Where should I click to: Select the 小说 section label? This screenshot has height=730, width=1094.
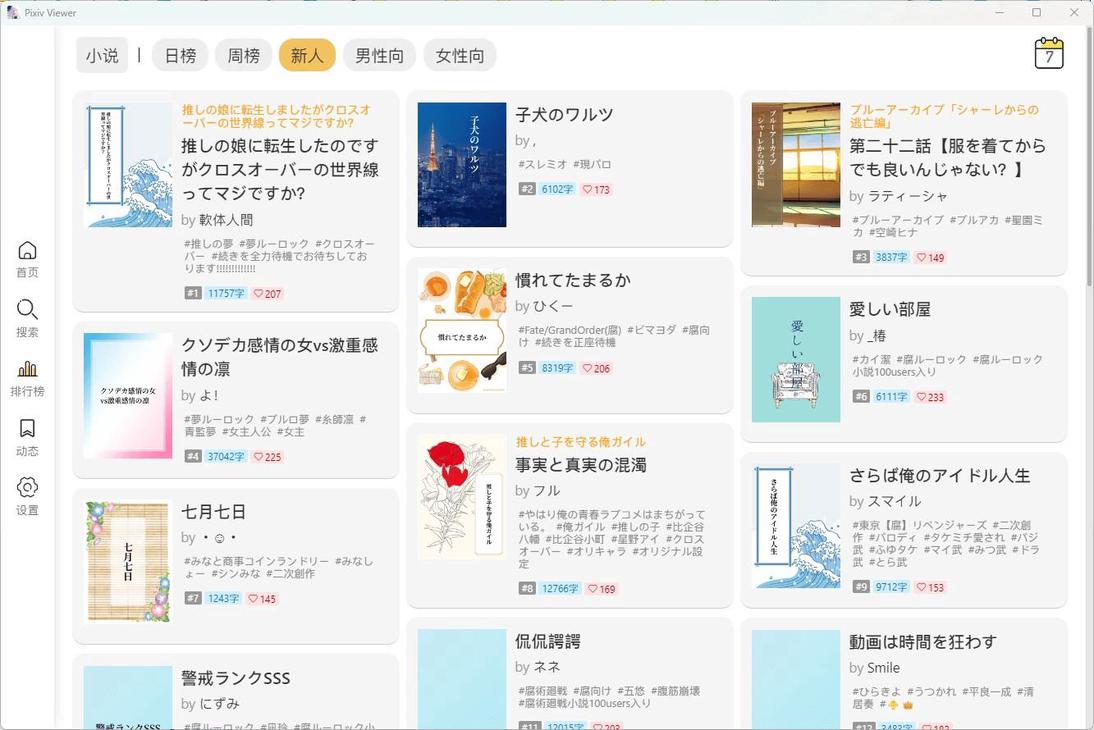tap(103, 56)
